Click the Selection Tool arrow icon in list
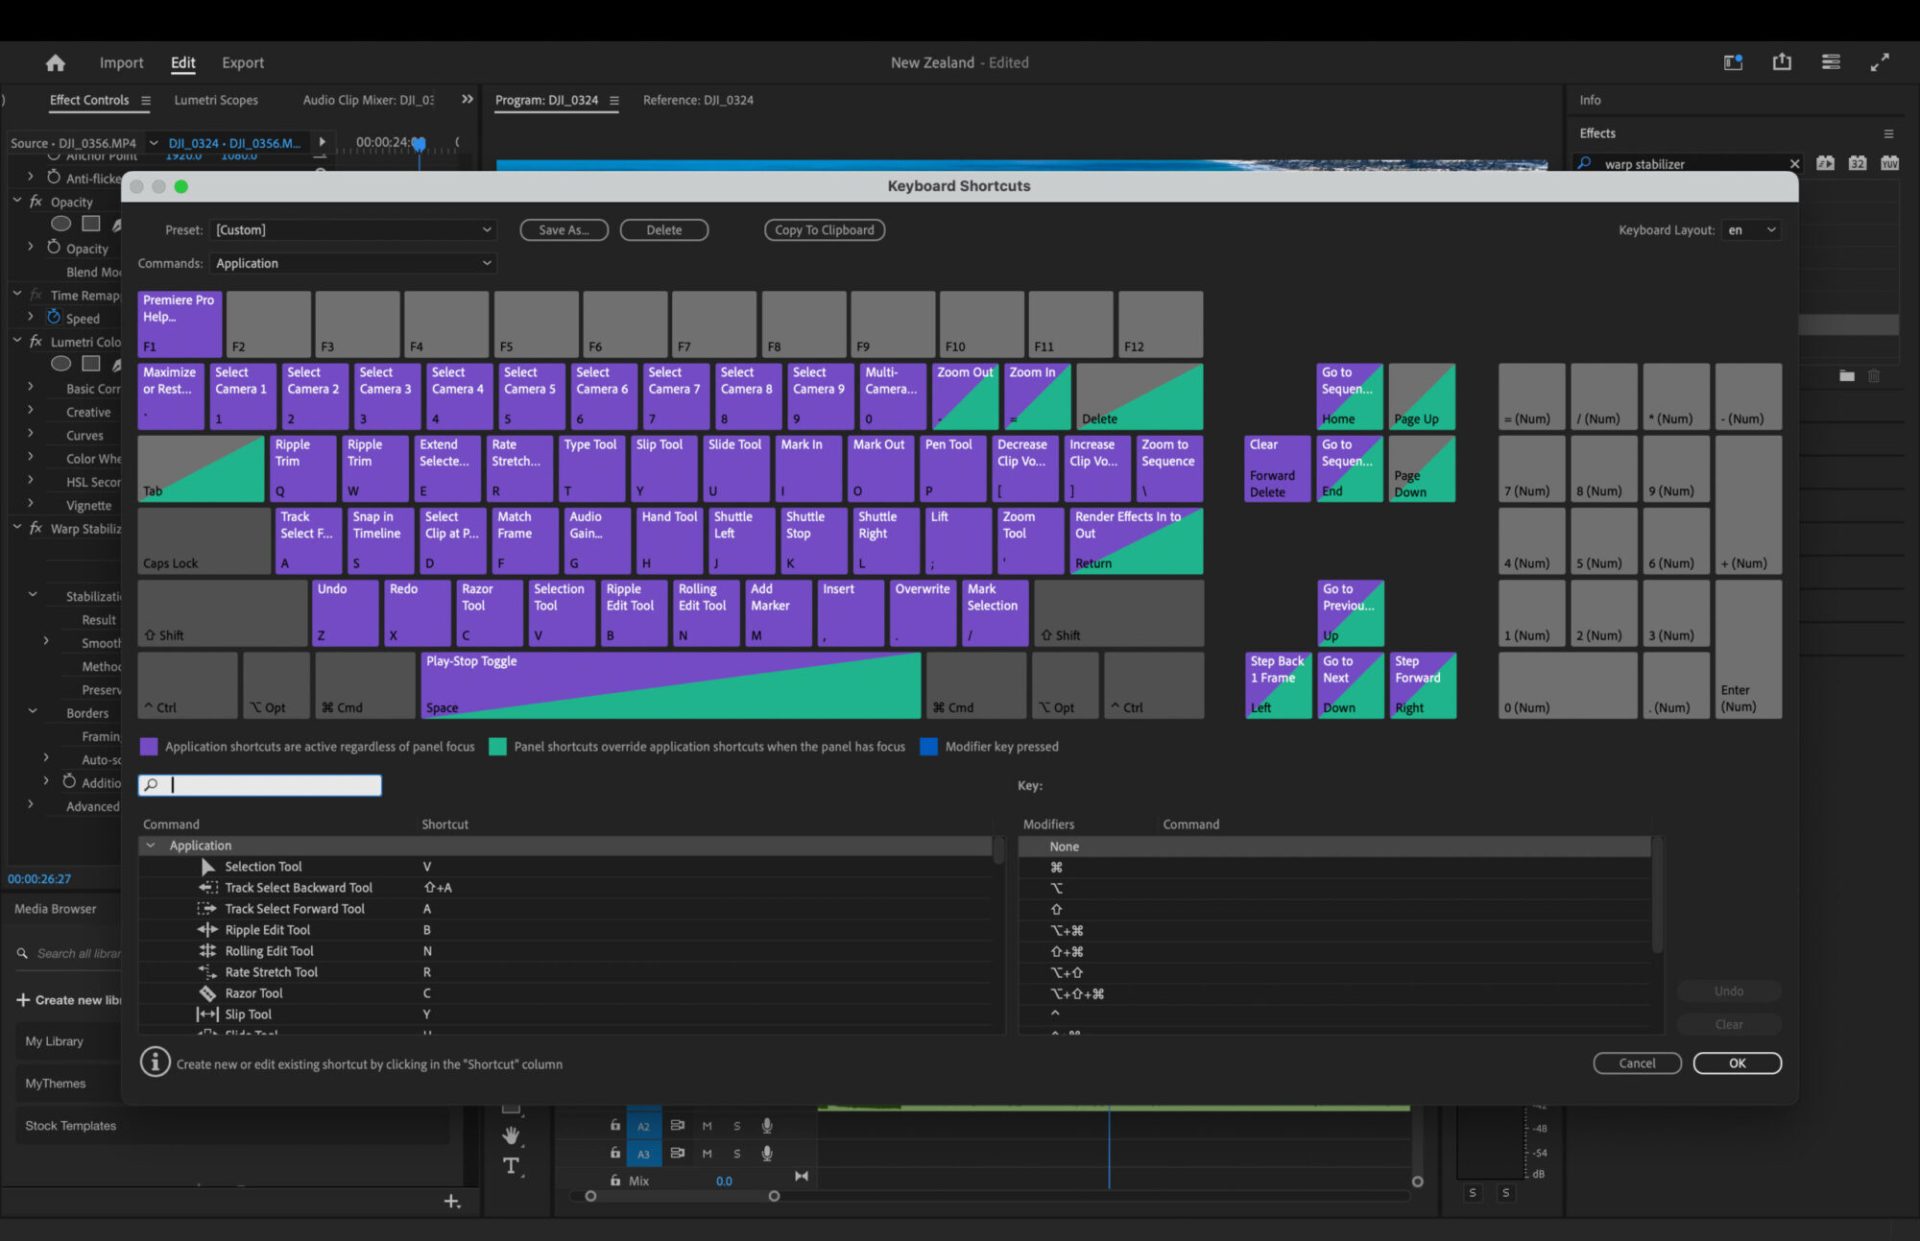Screen dimensions: 1920x1241 pyautogui.click(x=208, y=866)
